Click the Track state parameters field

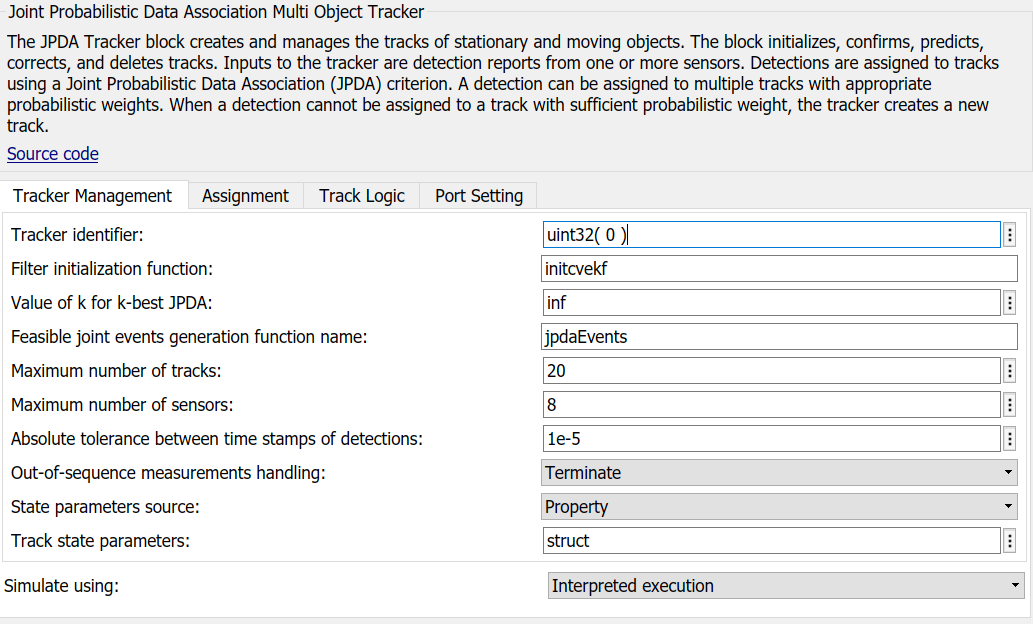770,541
